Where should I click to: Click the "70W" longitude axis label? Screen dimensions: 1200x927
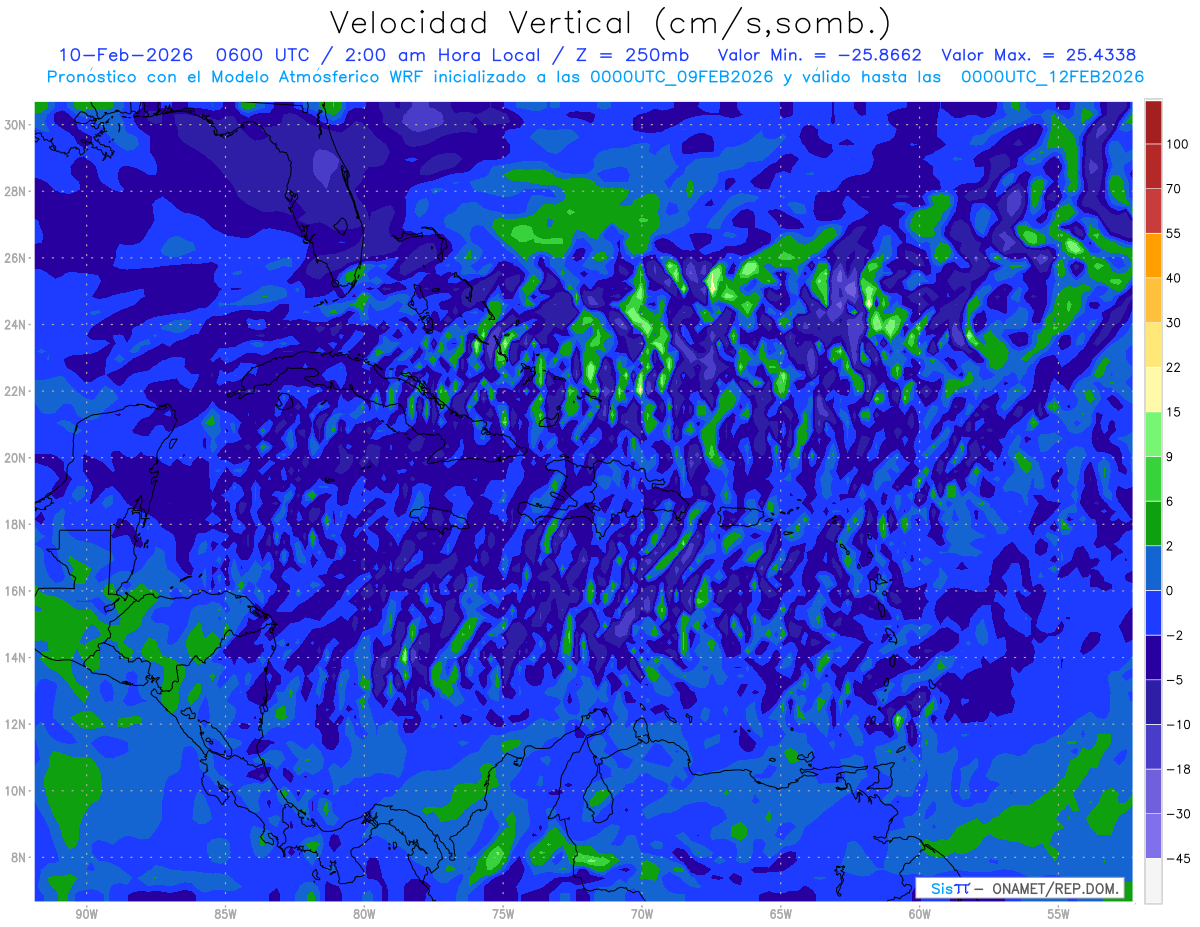click(x=642, y=914)
